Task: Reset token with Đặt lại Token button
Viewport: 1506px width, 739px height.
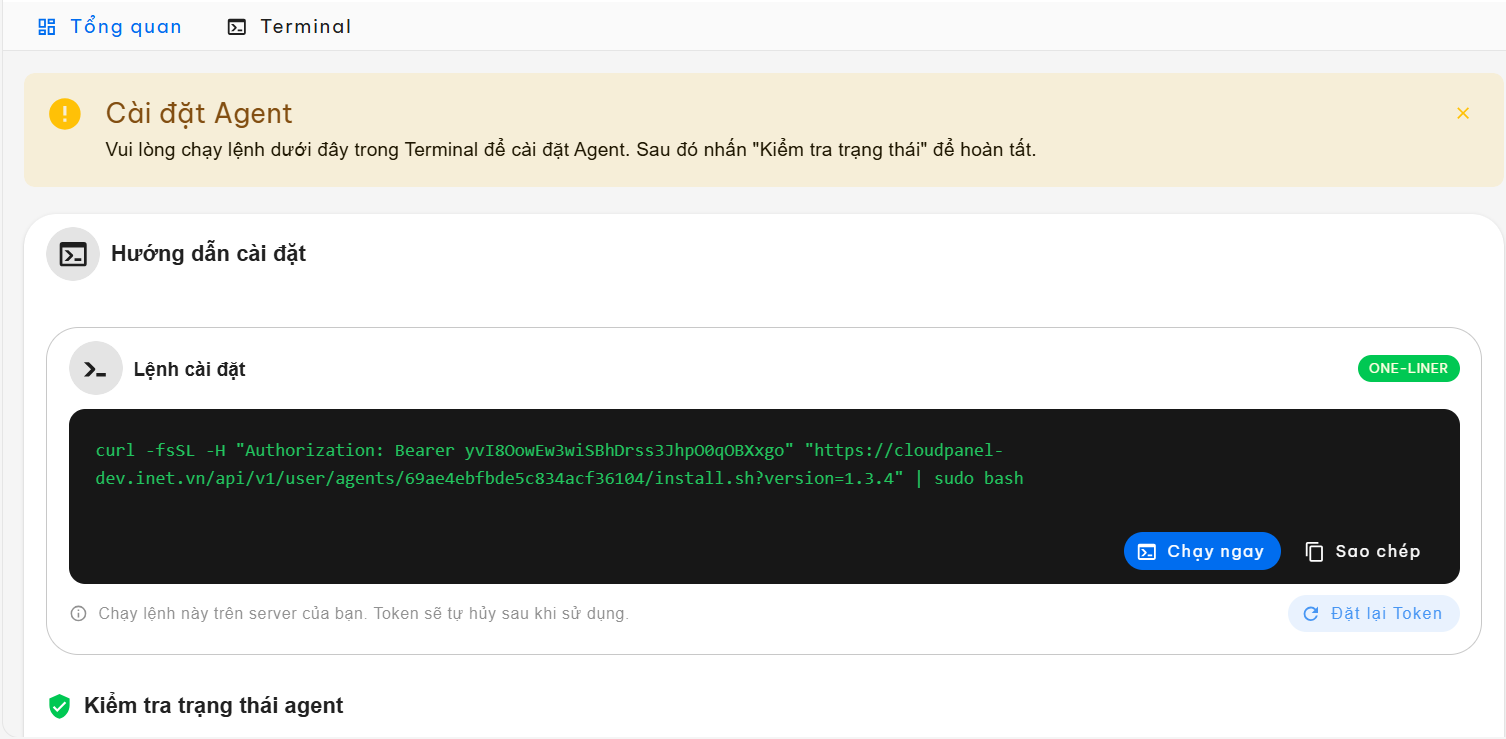Action: click(1373, 614)
